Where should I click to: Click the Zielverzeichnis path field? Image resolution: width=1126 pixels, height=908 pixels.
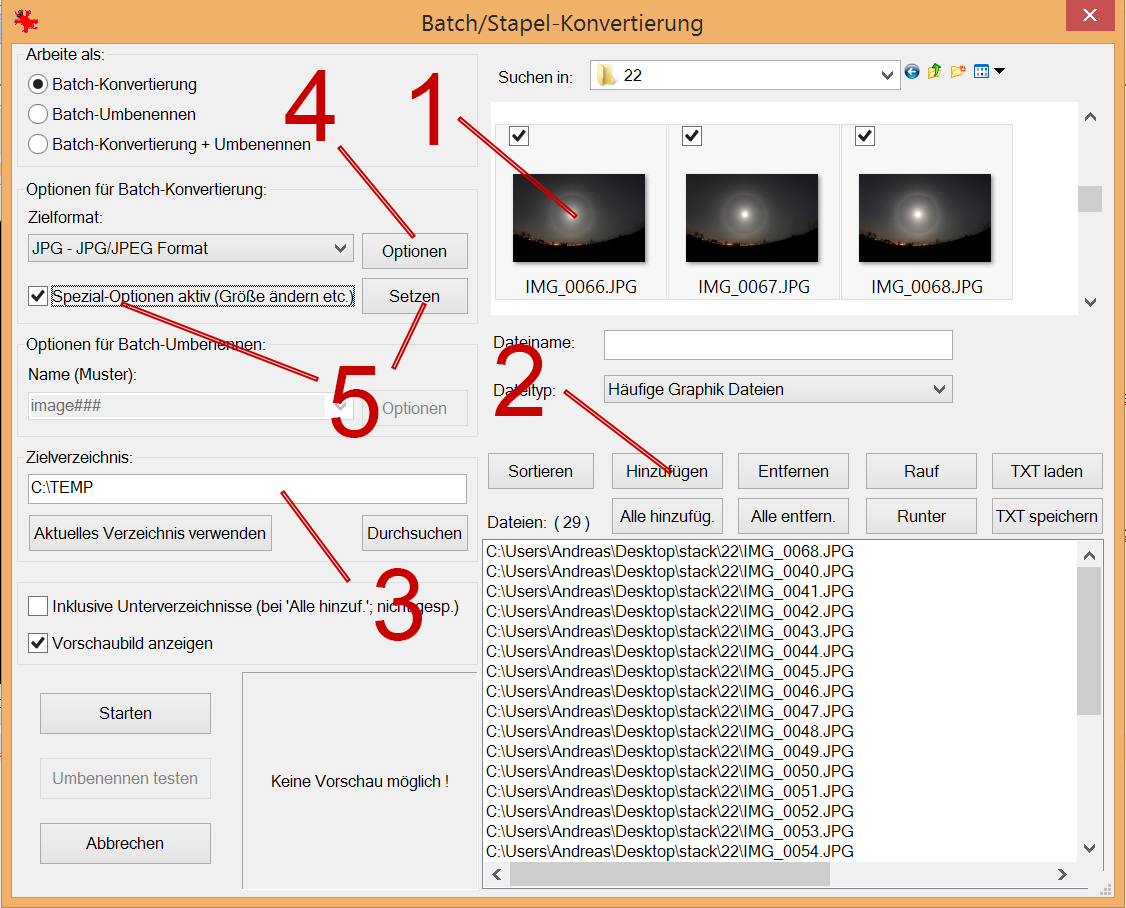click(x=247, y=488)
